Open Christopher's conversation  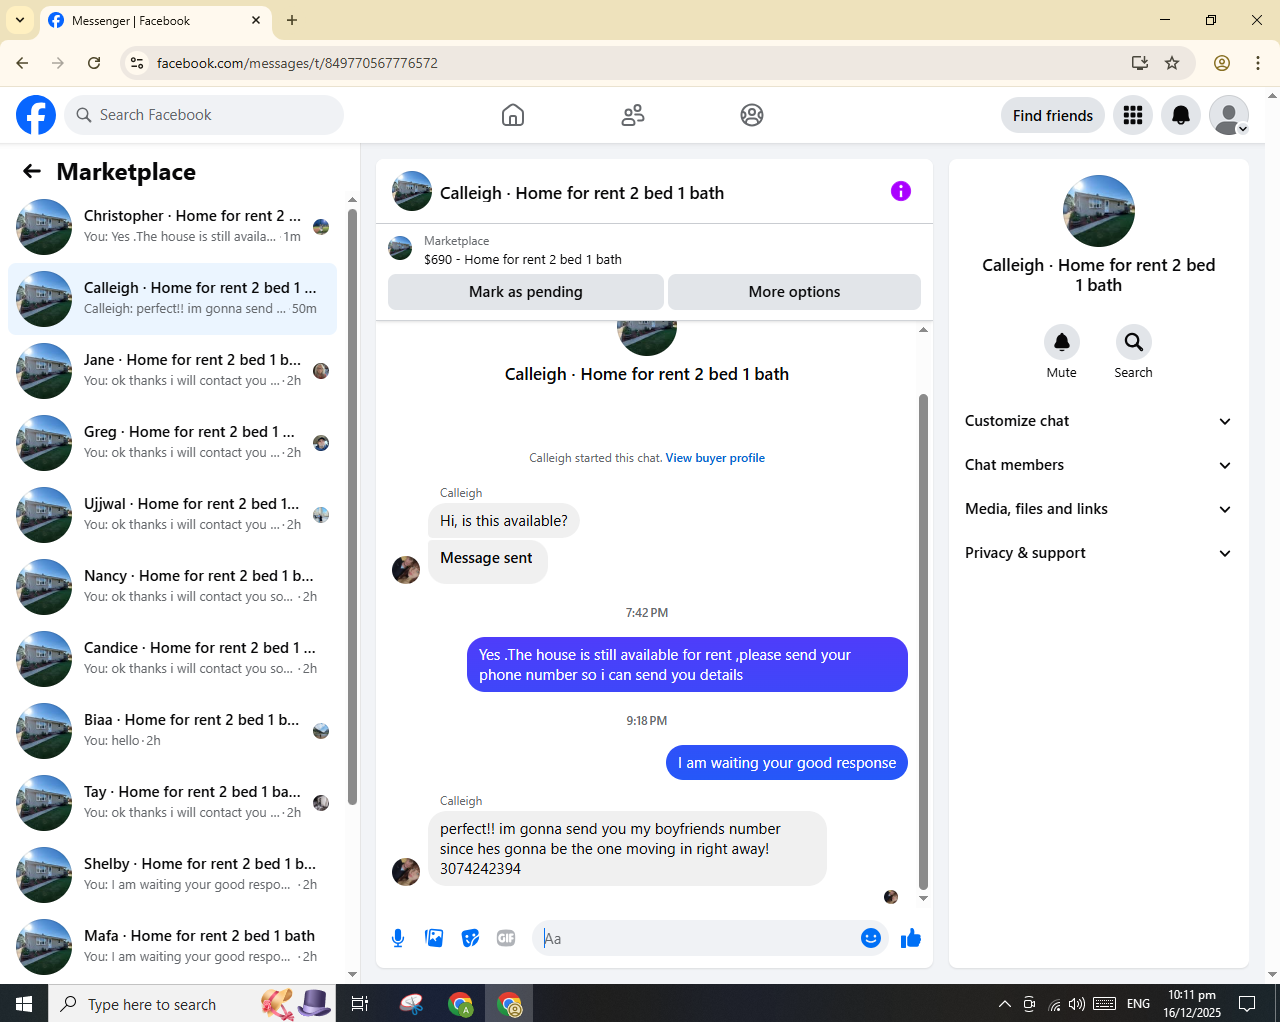(172, 227)
